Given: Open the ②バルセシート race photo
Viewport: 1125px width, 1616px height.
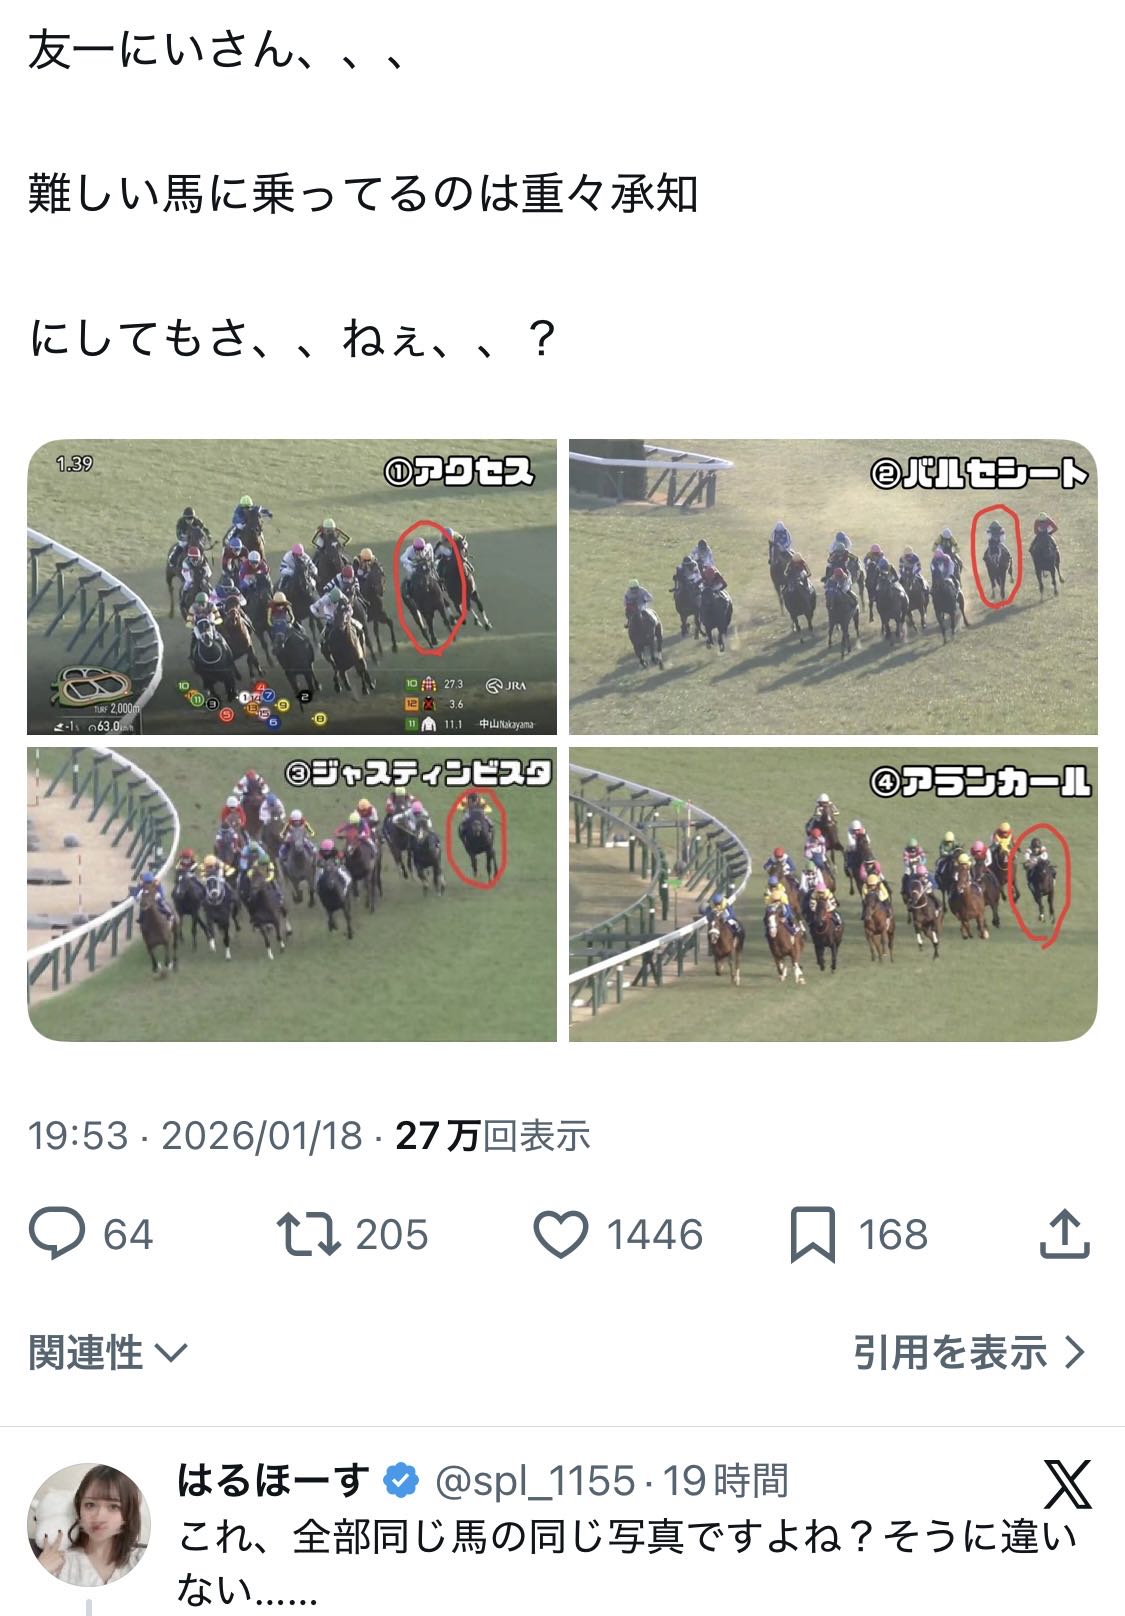Looking at the screenshot, I should click(833, 587).
